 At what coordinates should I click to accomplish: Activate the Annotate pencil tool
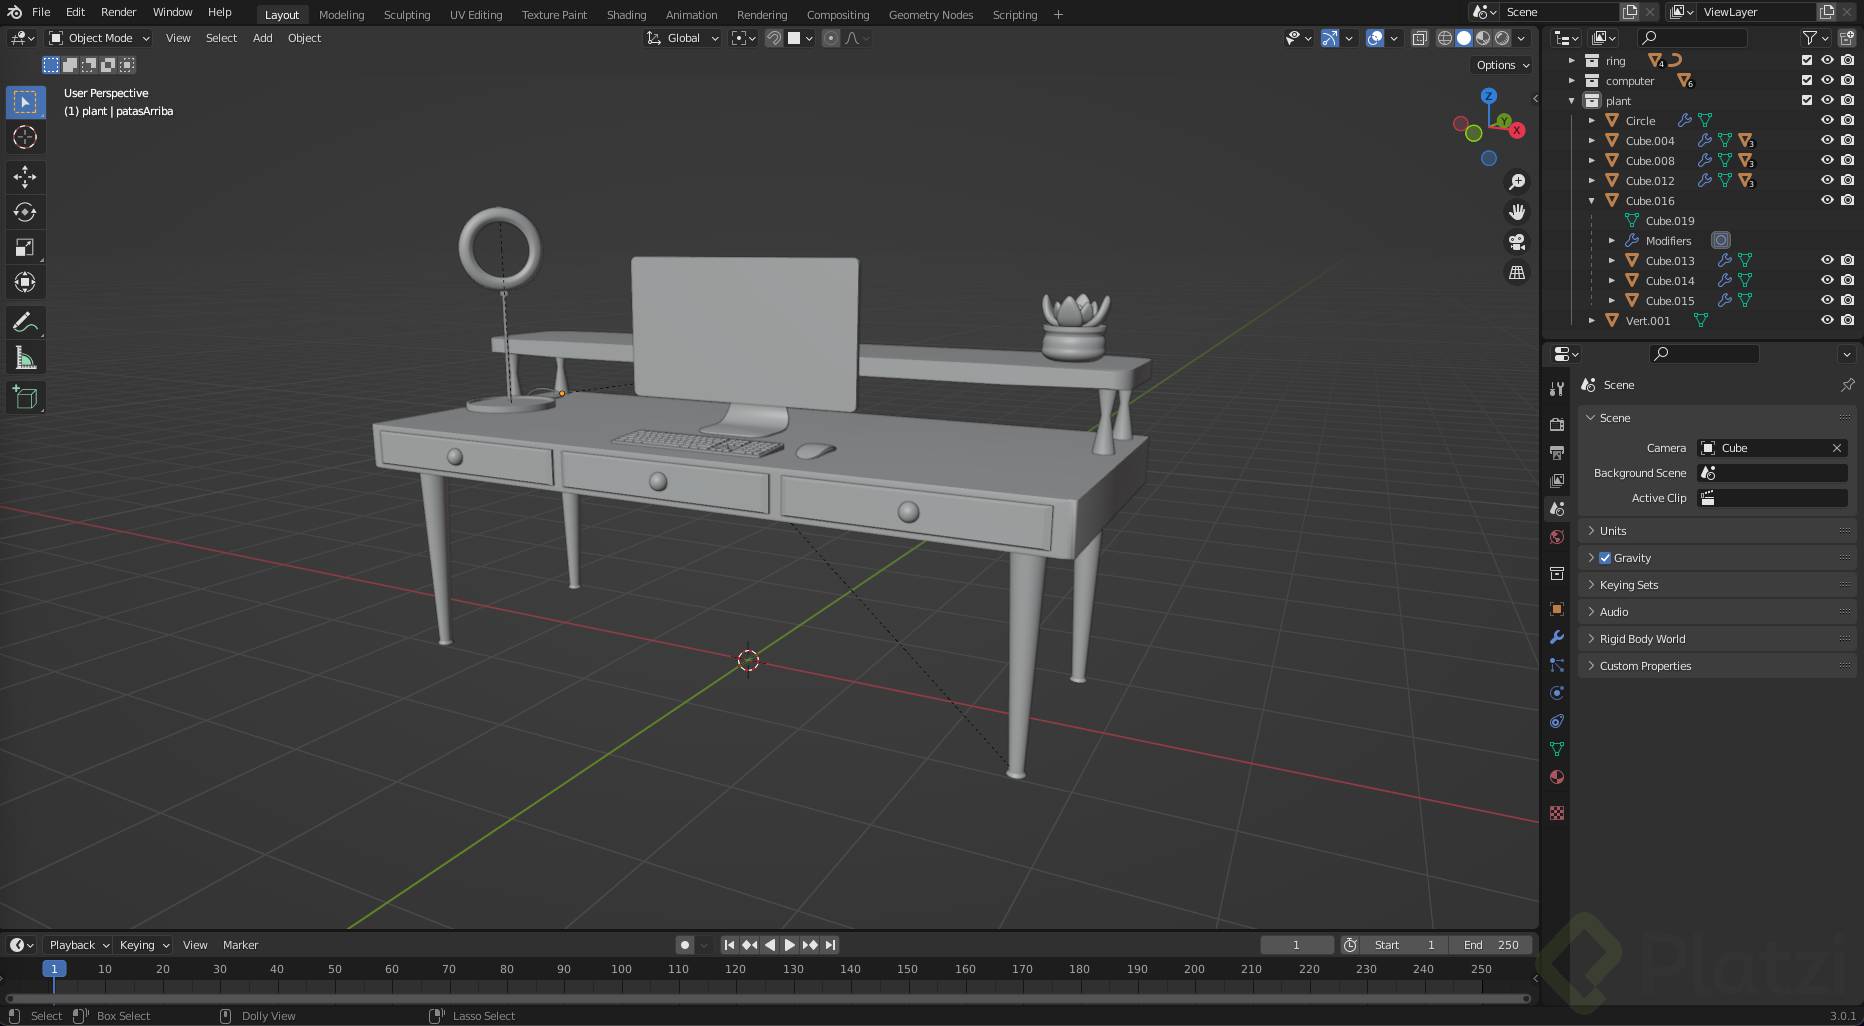(25, 322)
